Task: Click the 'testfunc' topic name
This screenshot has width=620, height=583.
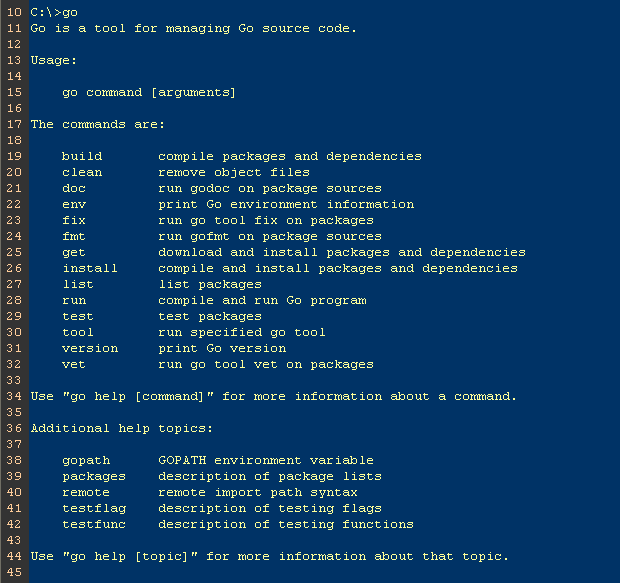Action: [94, 524]
